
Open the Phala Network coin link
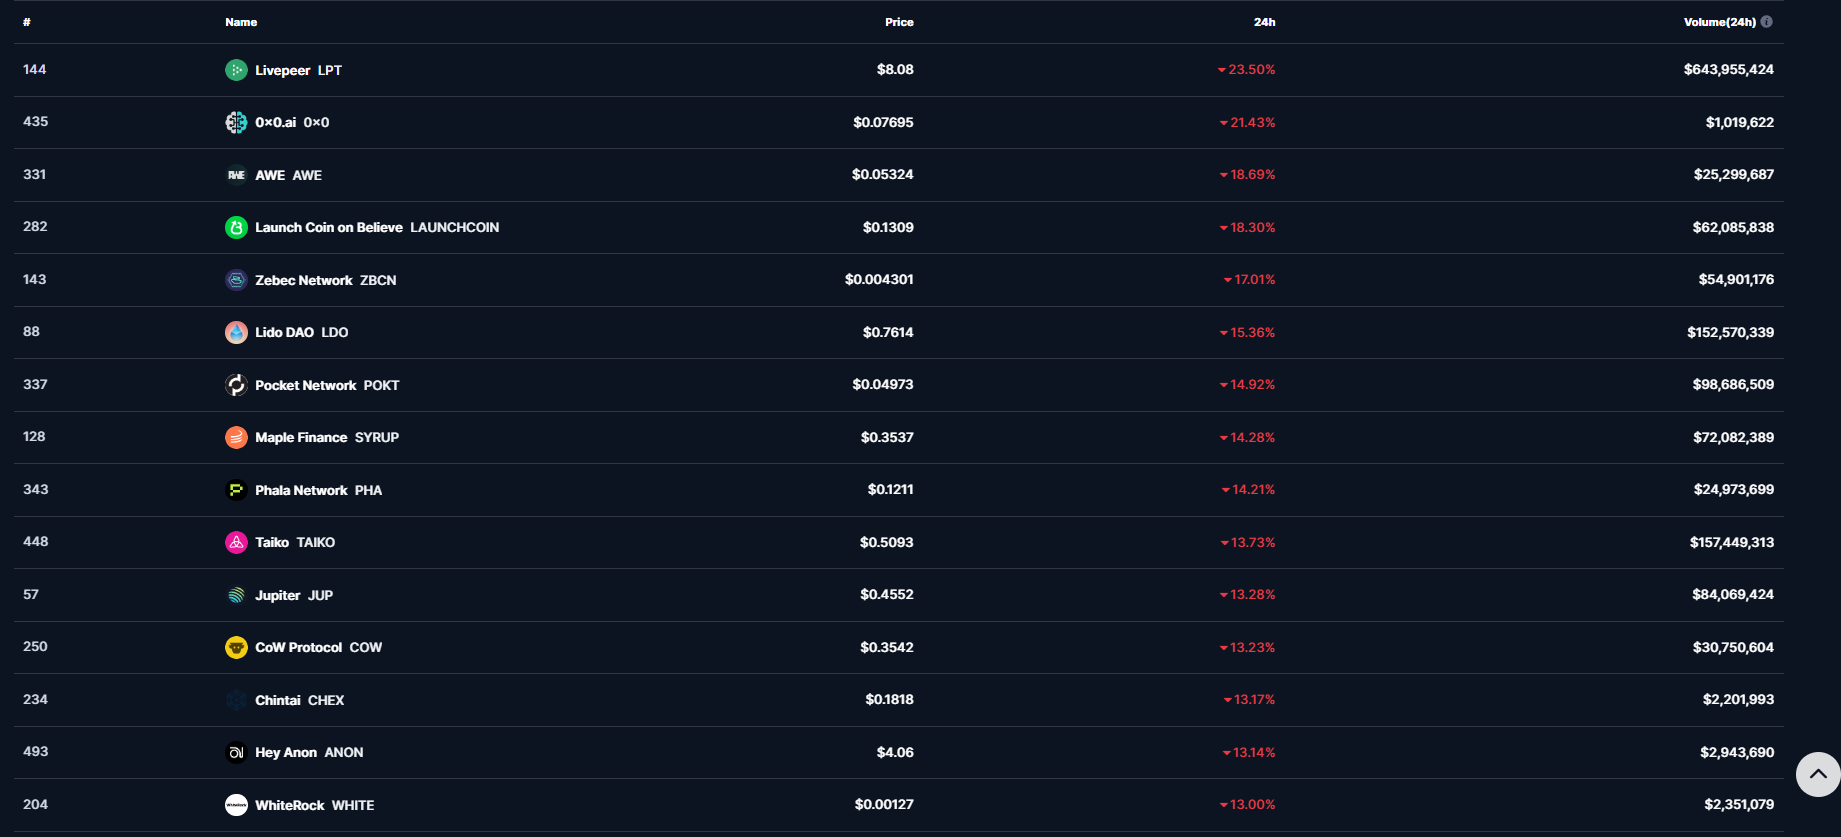301,490
